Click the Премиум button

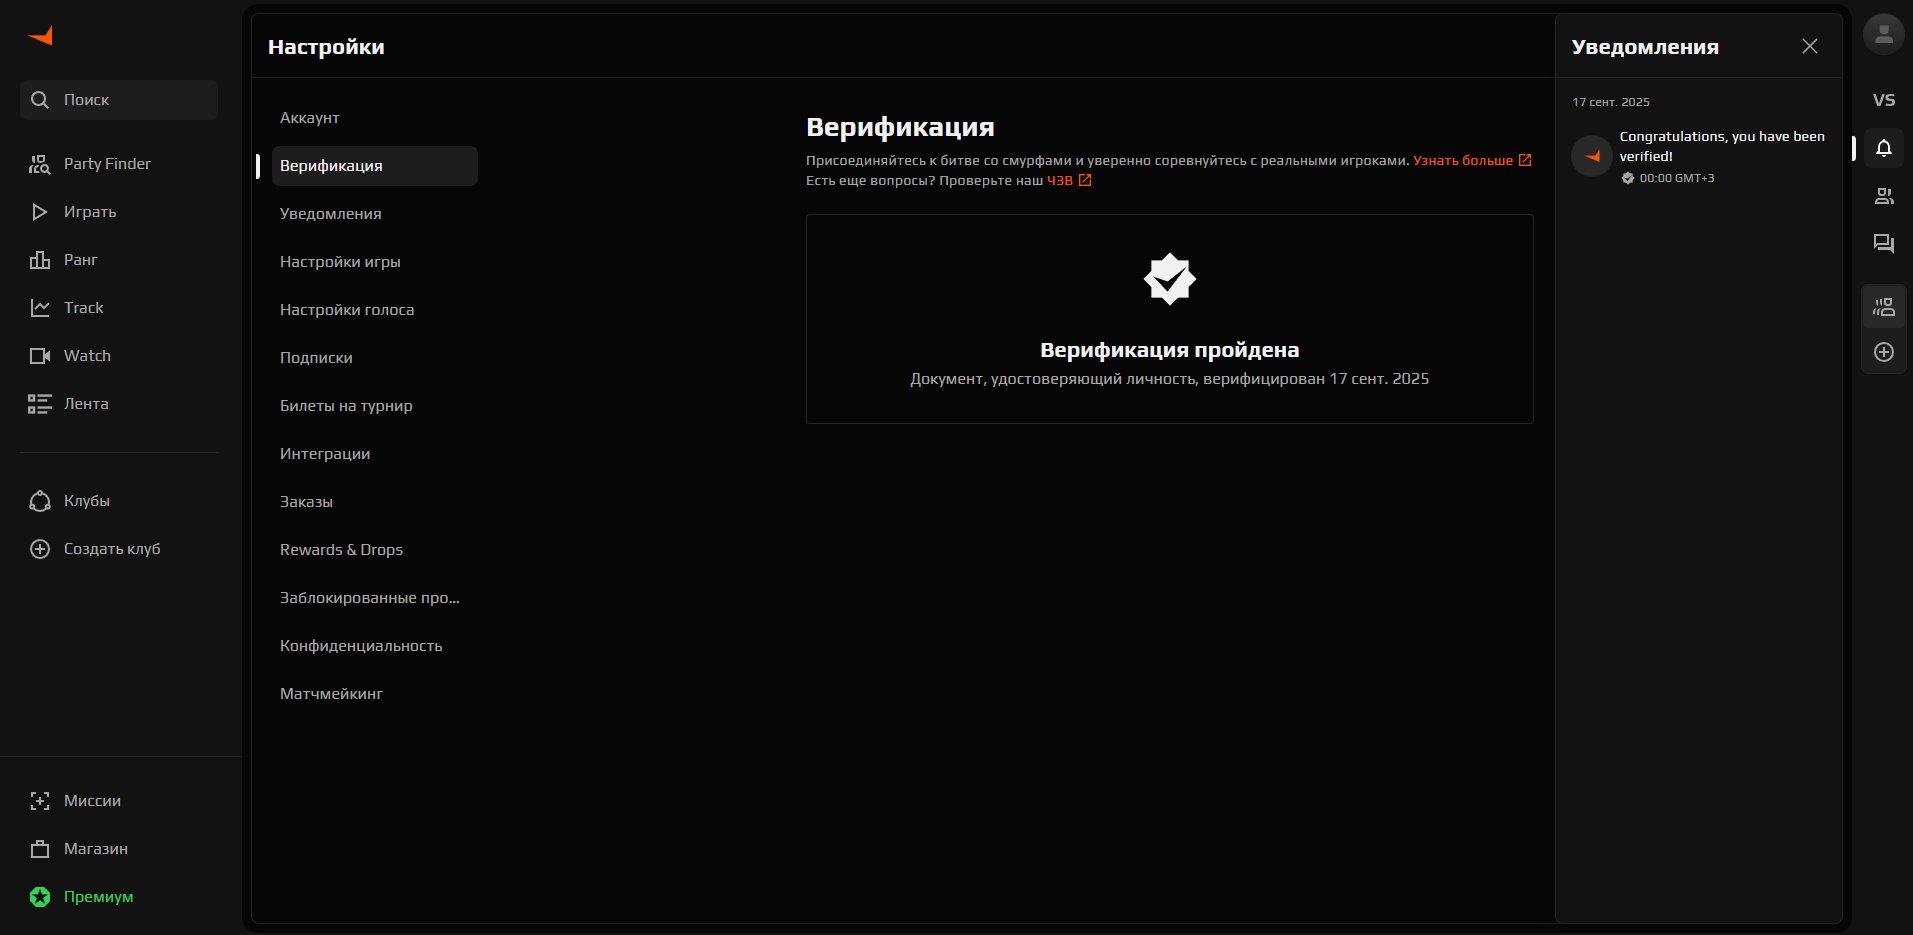click(98, 897)
